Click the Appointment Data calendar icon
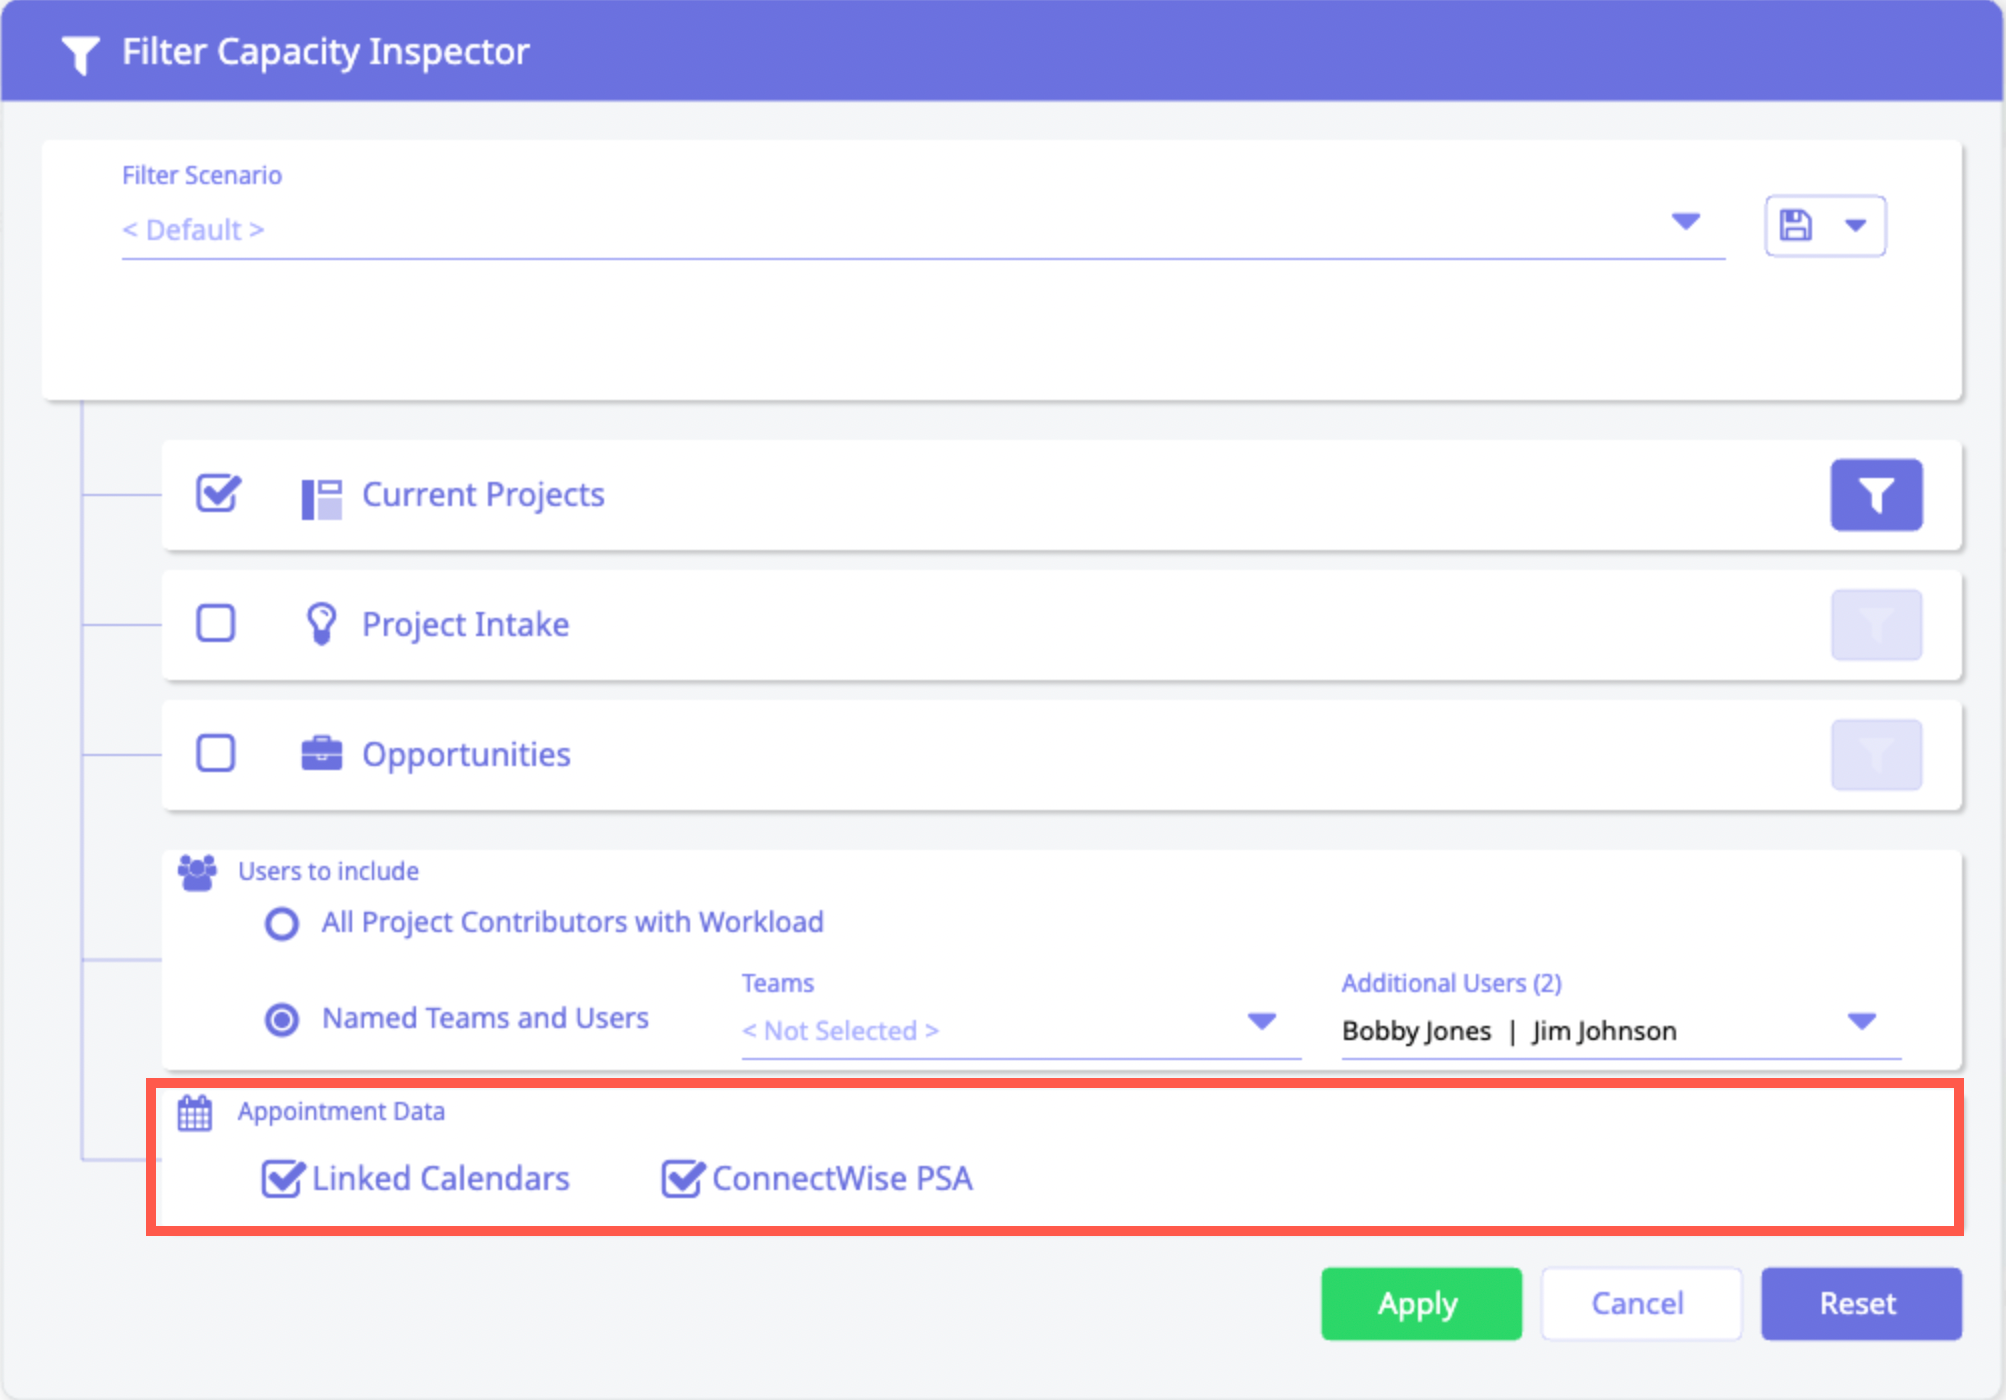The height and width of the screenshot is (1400, 2006). [x=195, y=1112]
